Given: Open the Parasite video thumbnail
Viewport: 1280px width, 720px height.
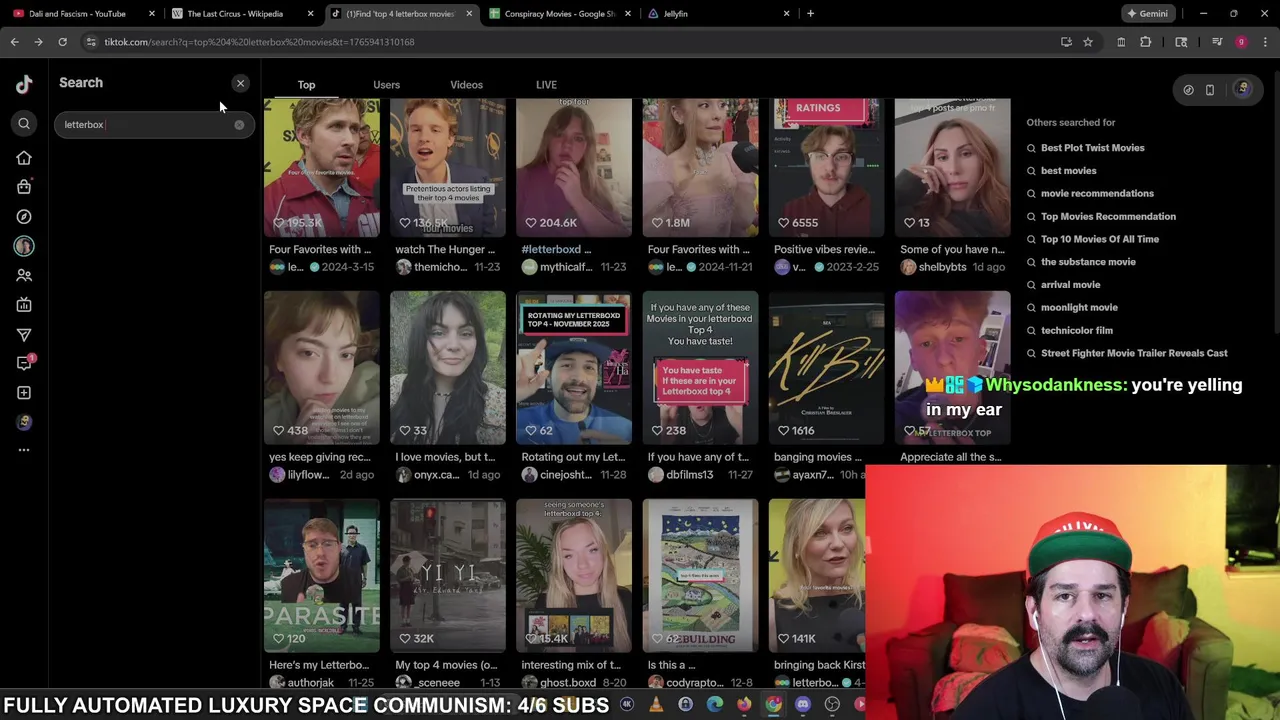Looking at the screenshot, I should click(x=322, y=575).
